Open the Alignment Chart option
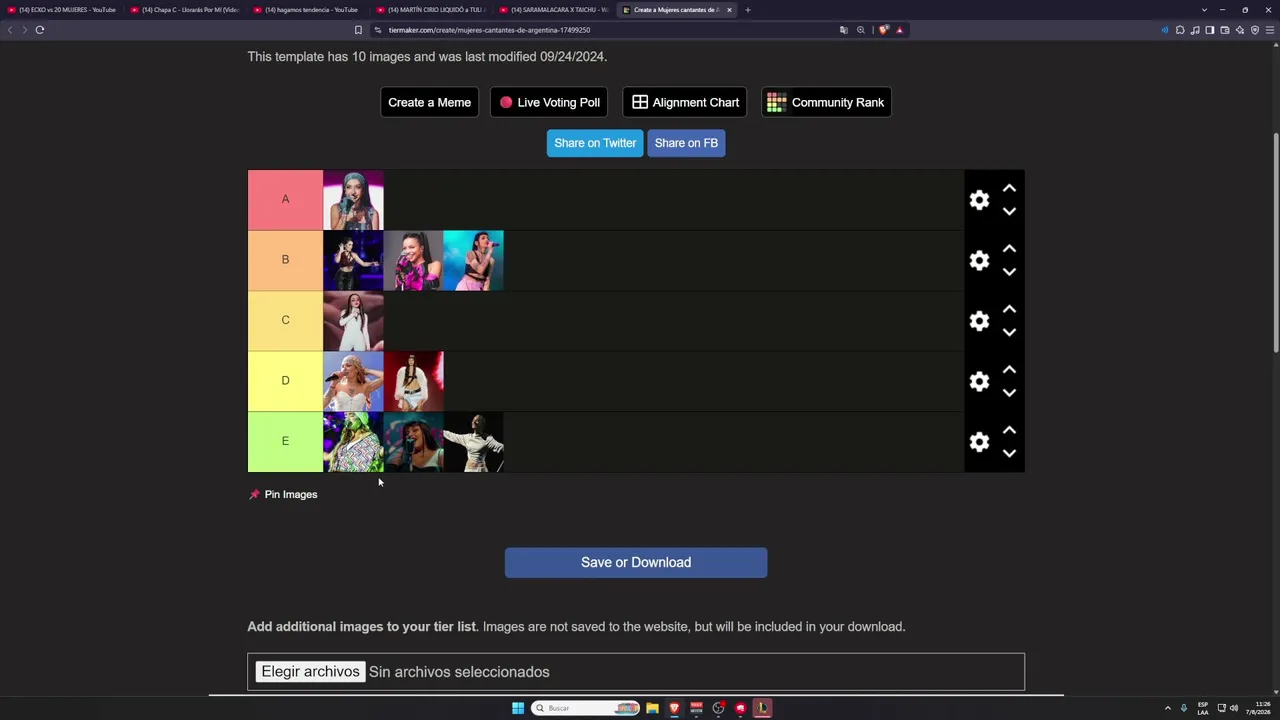 coord(685,102)
